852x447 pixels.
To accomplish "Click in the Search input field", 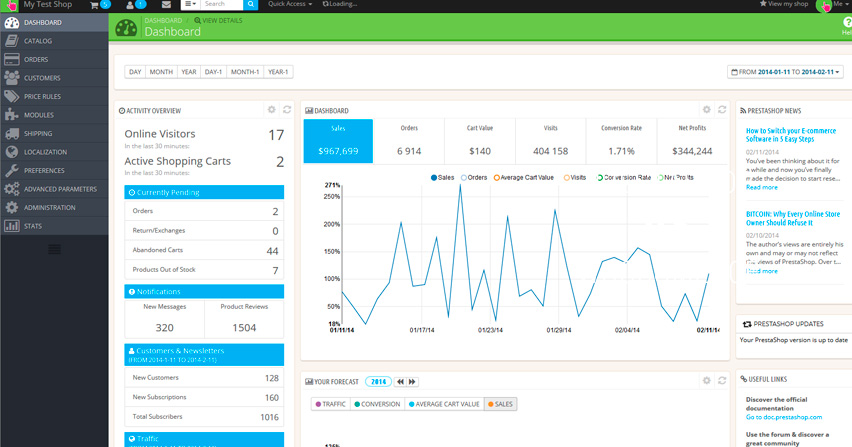I will [x=222, y=4].
